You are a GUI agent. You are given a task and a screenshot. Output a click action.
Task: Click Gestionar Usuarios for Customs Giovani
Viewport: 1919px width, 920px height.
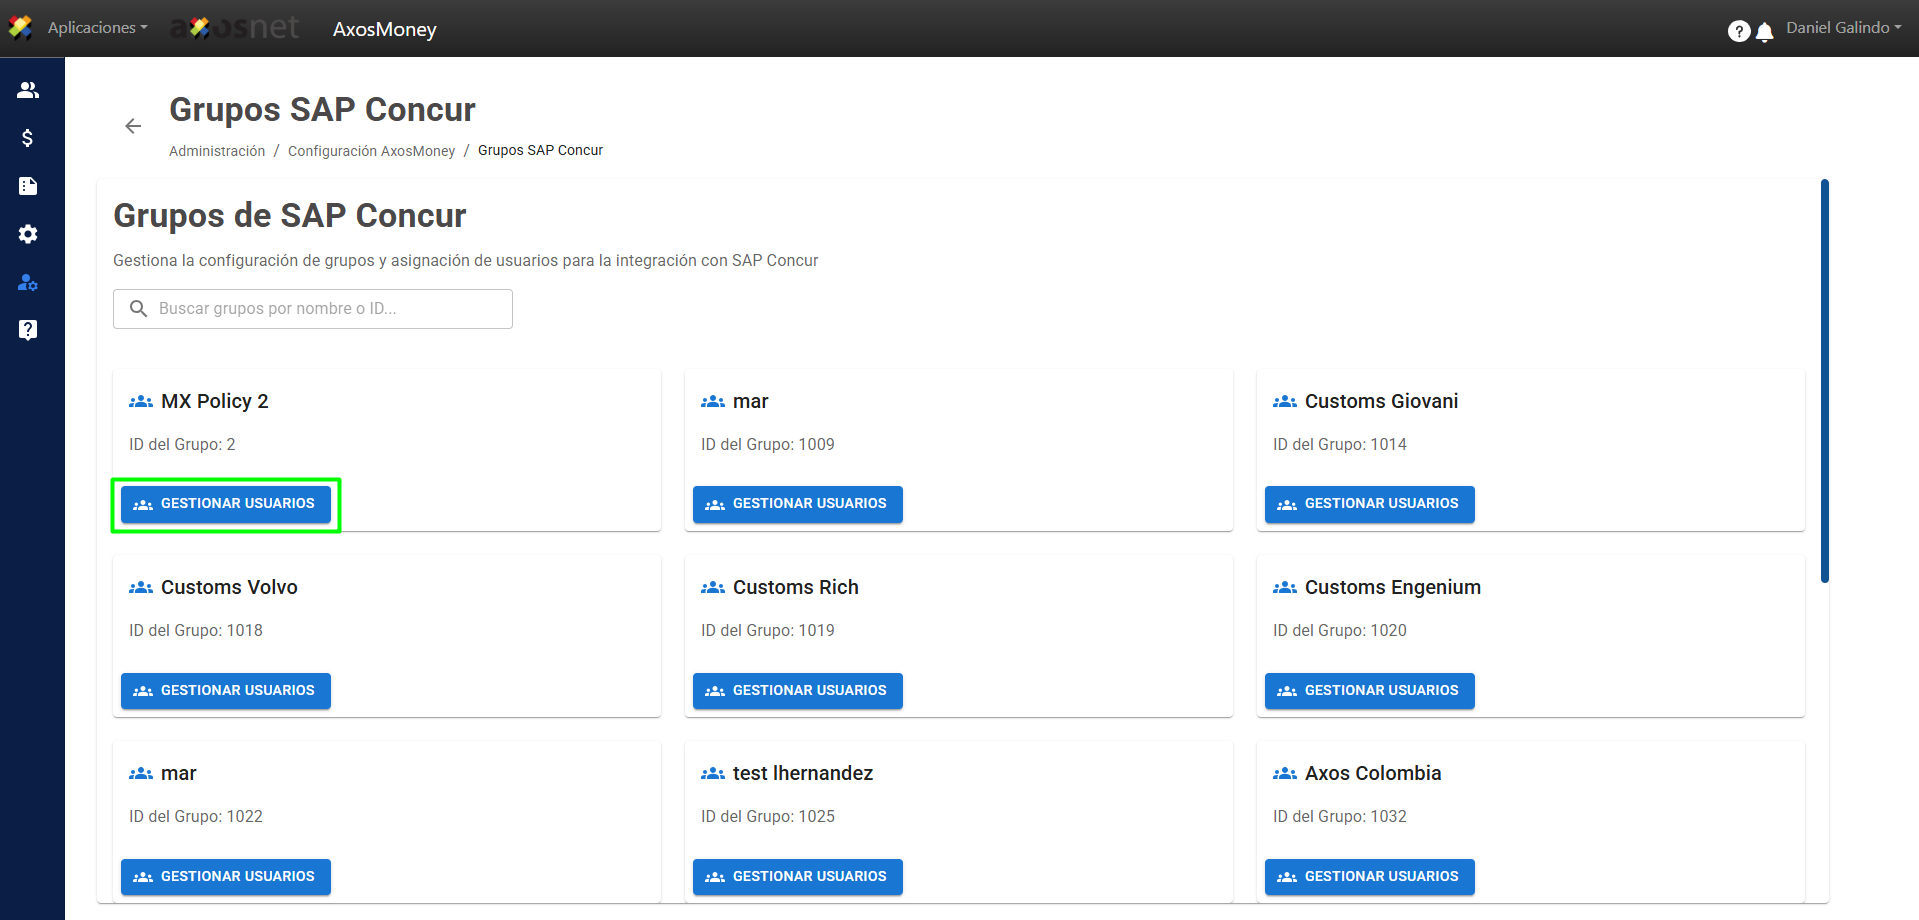pyautogui.click(x=1369, y=504)
